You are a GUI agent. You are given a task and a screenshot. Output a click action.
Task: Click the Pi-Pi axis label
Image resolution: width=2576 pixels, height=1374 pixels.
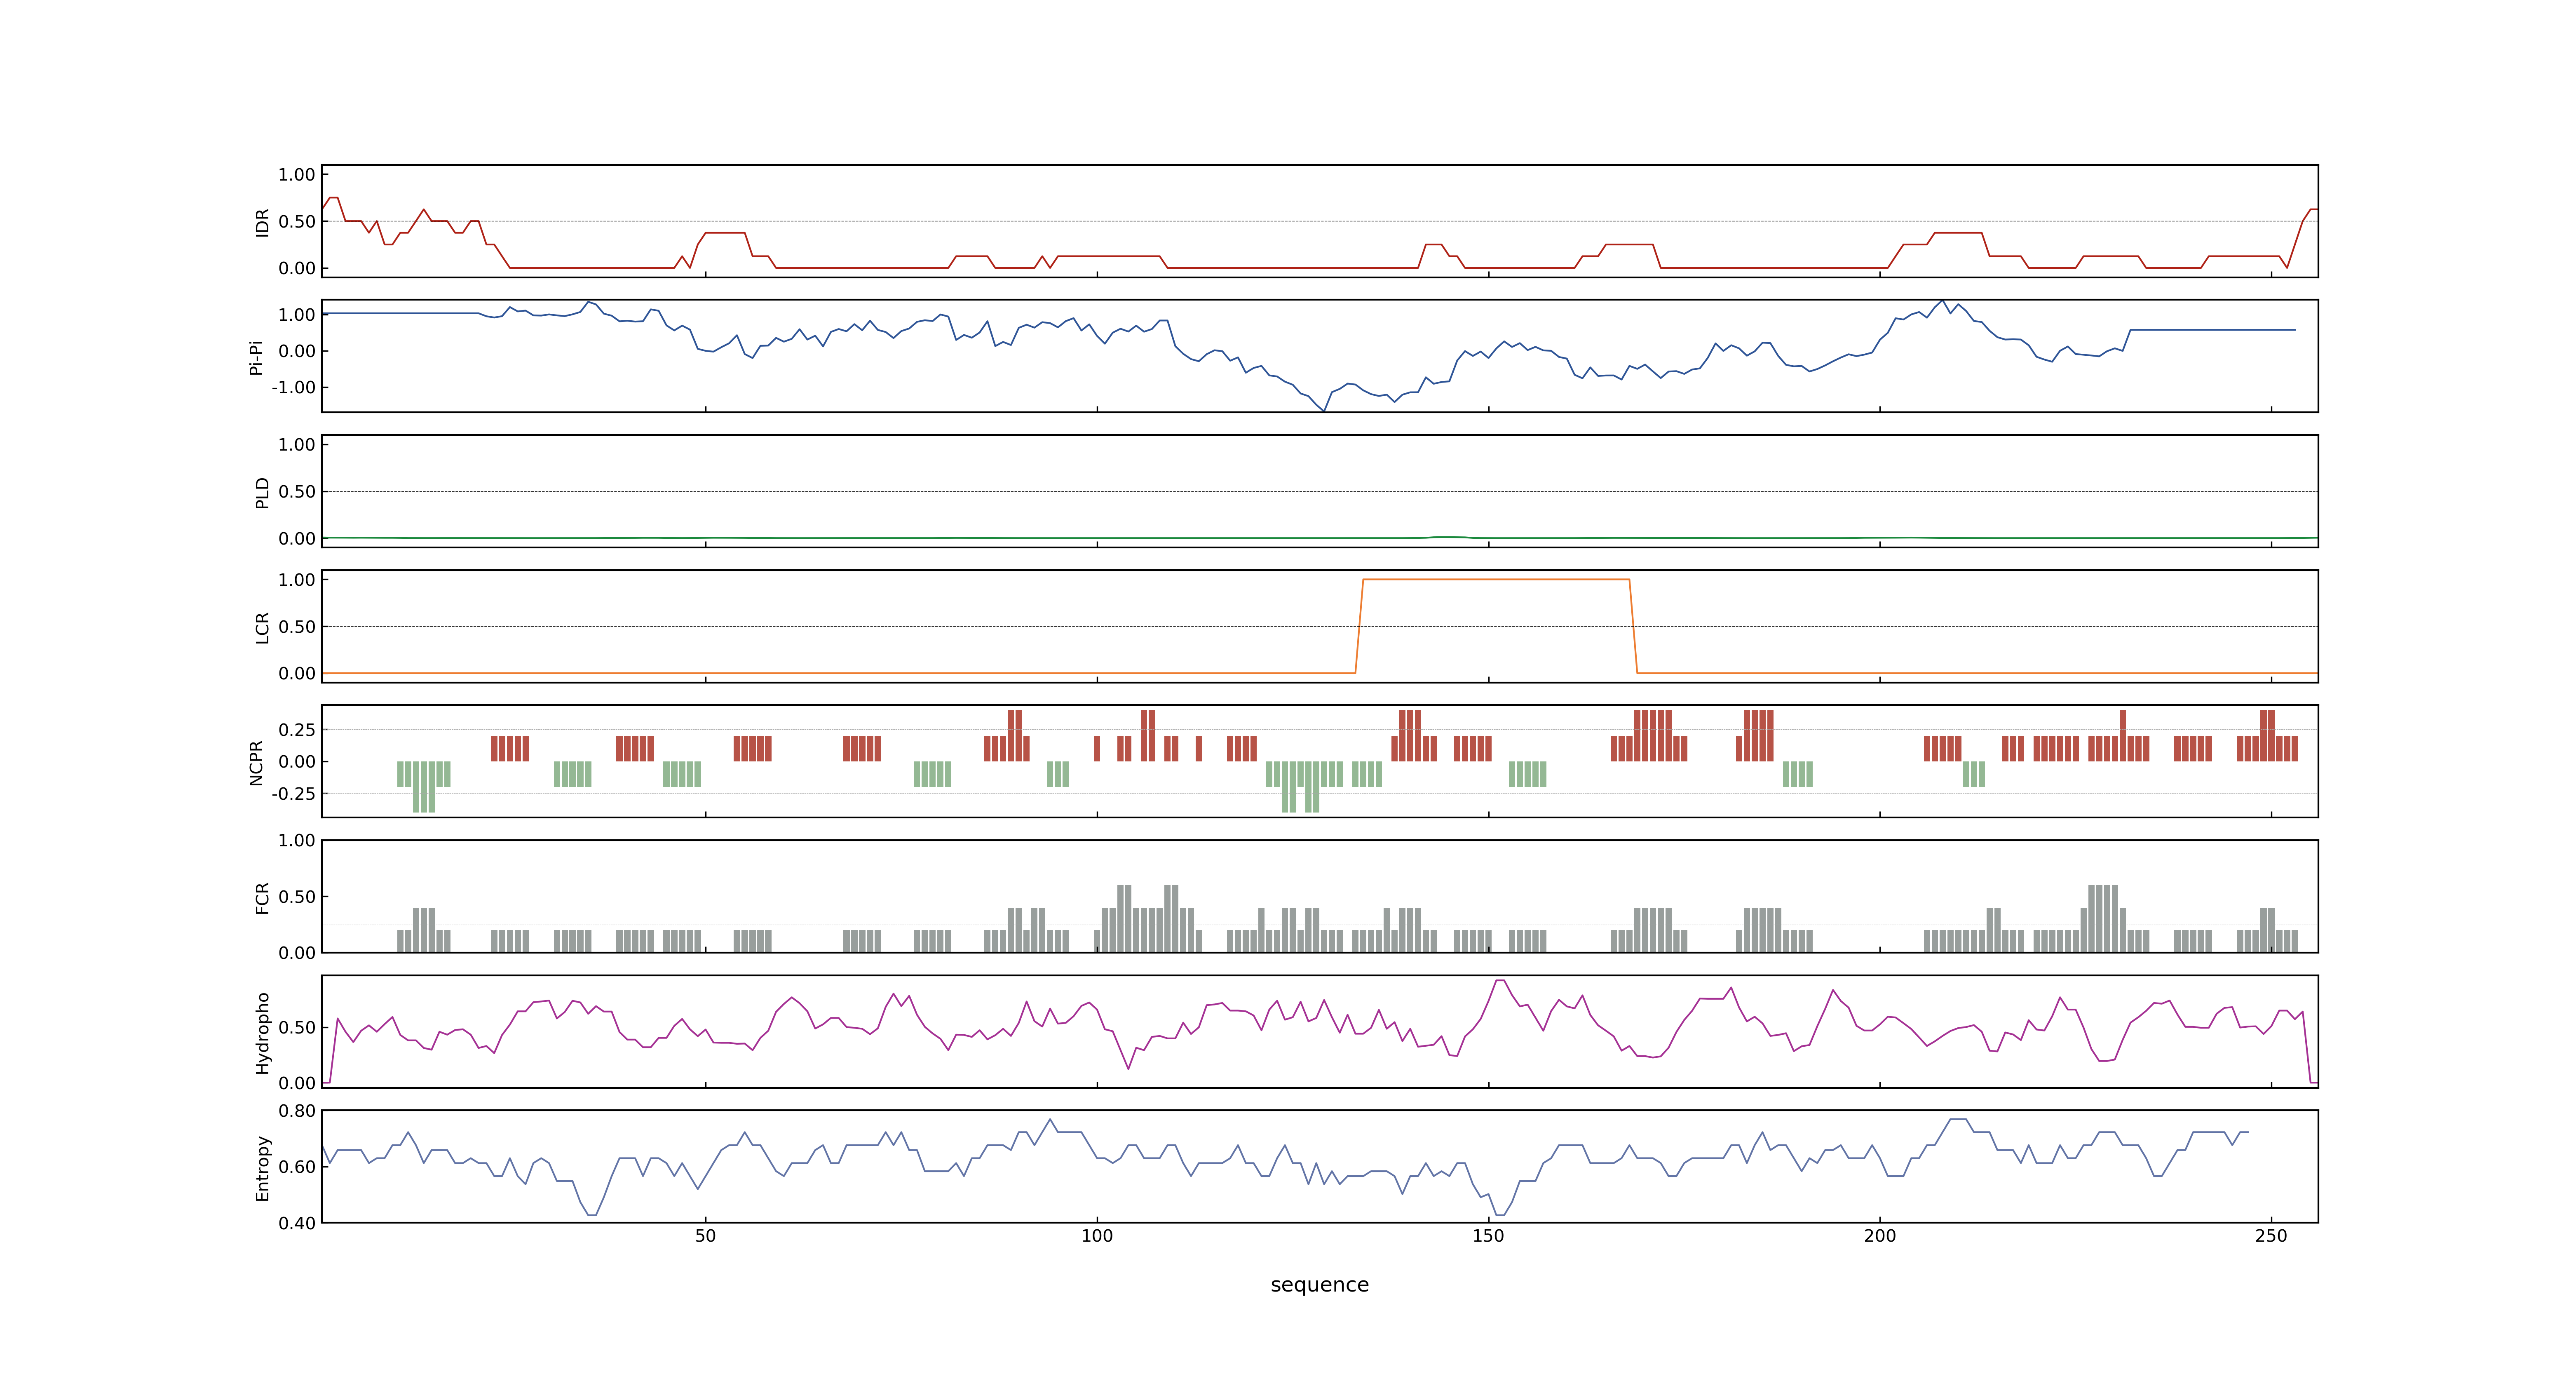(256, 357)
